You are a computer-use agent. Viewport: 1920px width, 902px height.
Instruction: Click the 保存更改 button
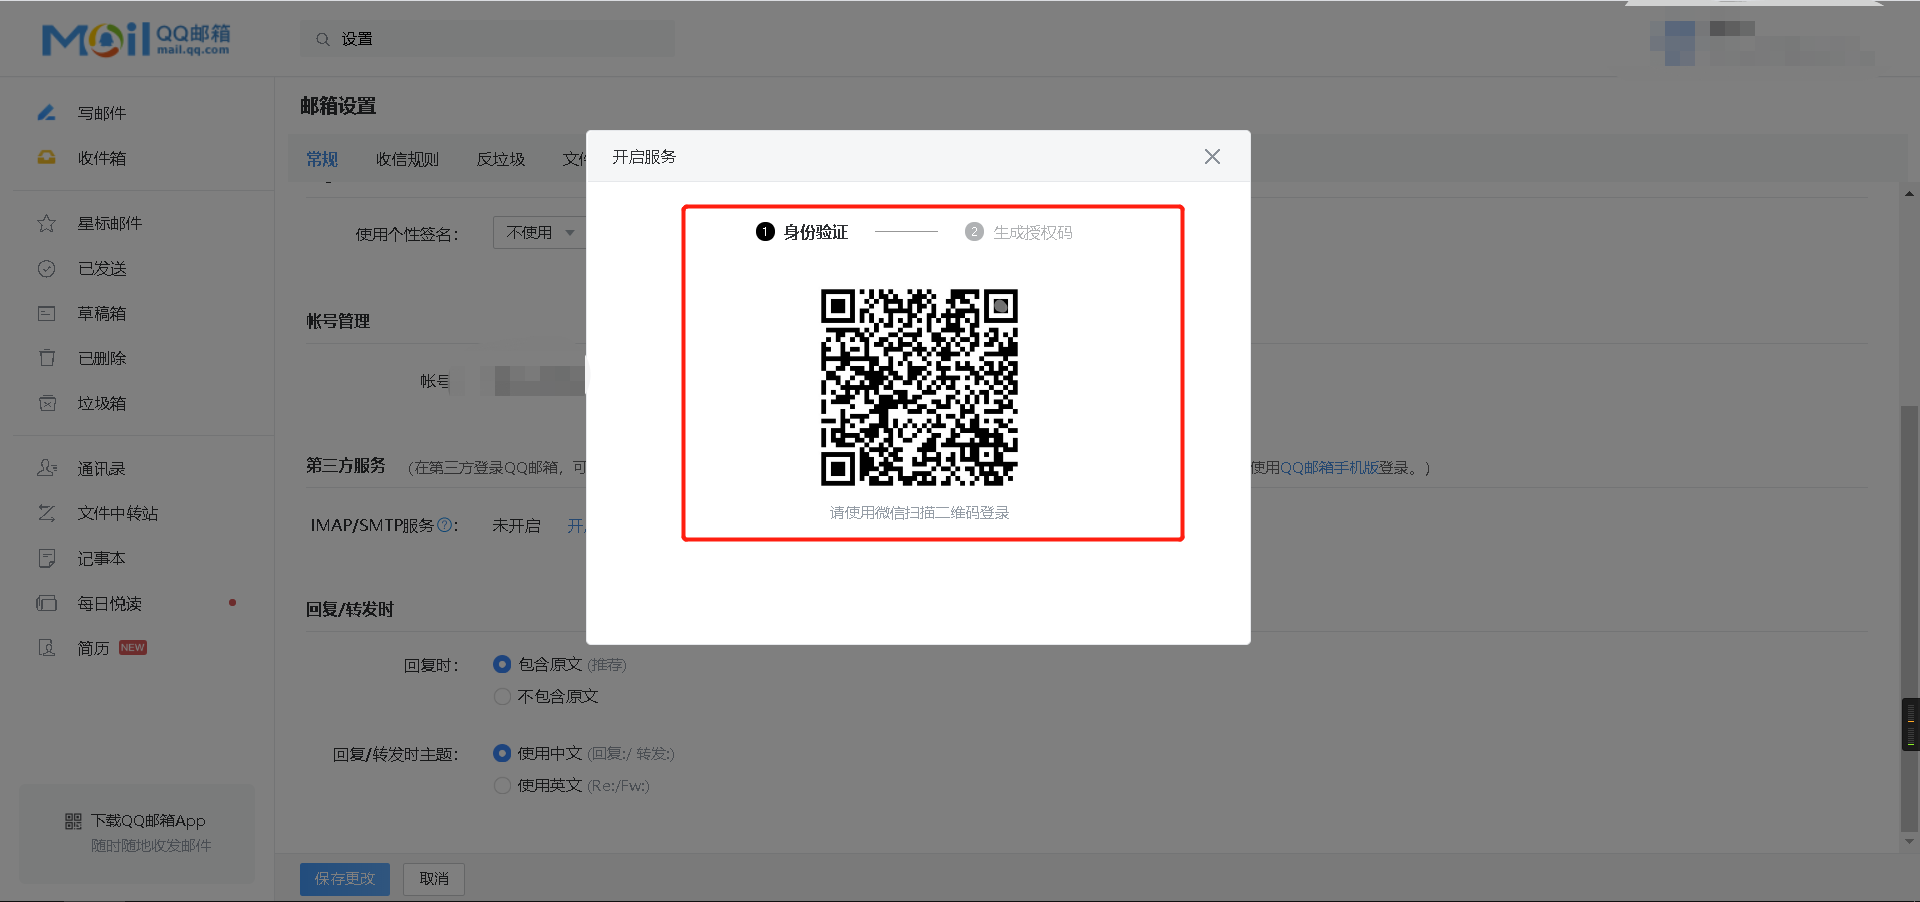pyautogui.click(x=345, y=878)
